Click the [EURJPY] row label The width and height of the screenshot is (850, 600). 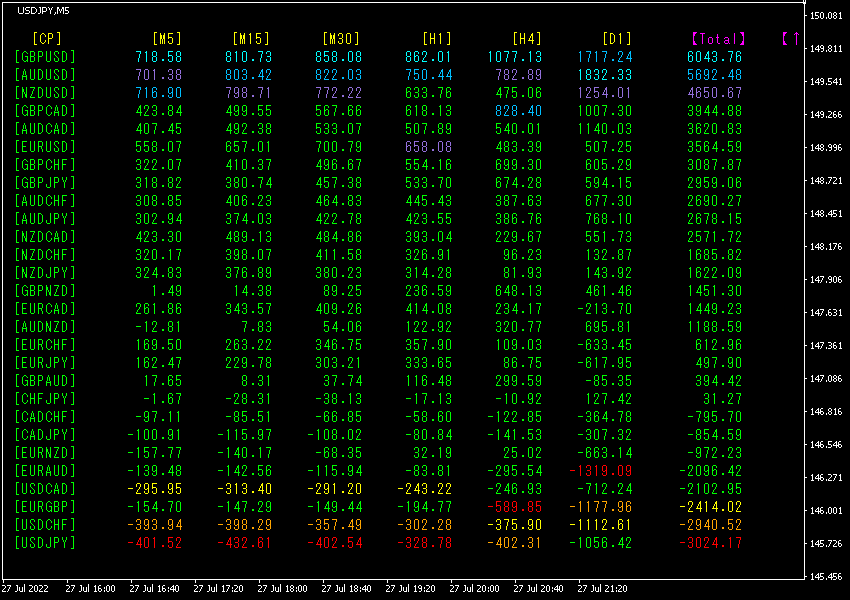pos(46,363)
